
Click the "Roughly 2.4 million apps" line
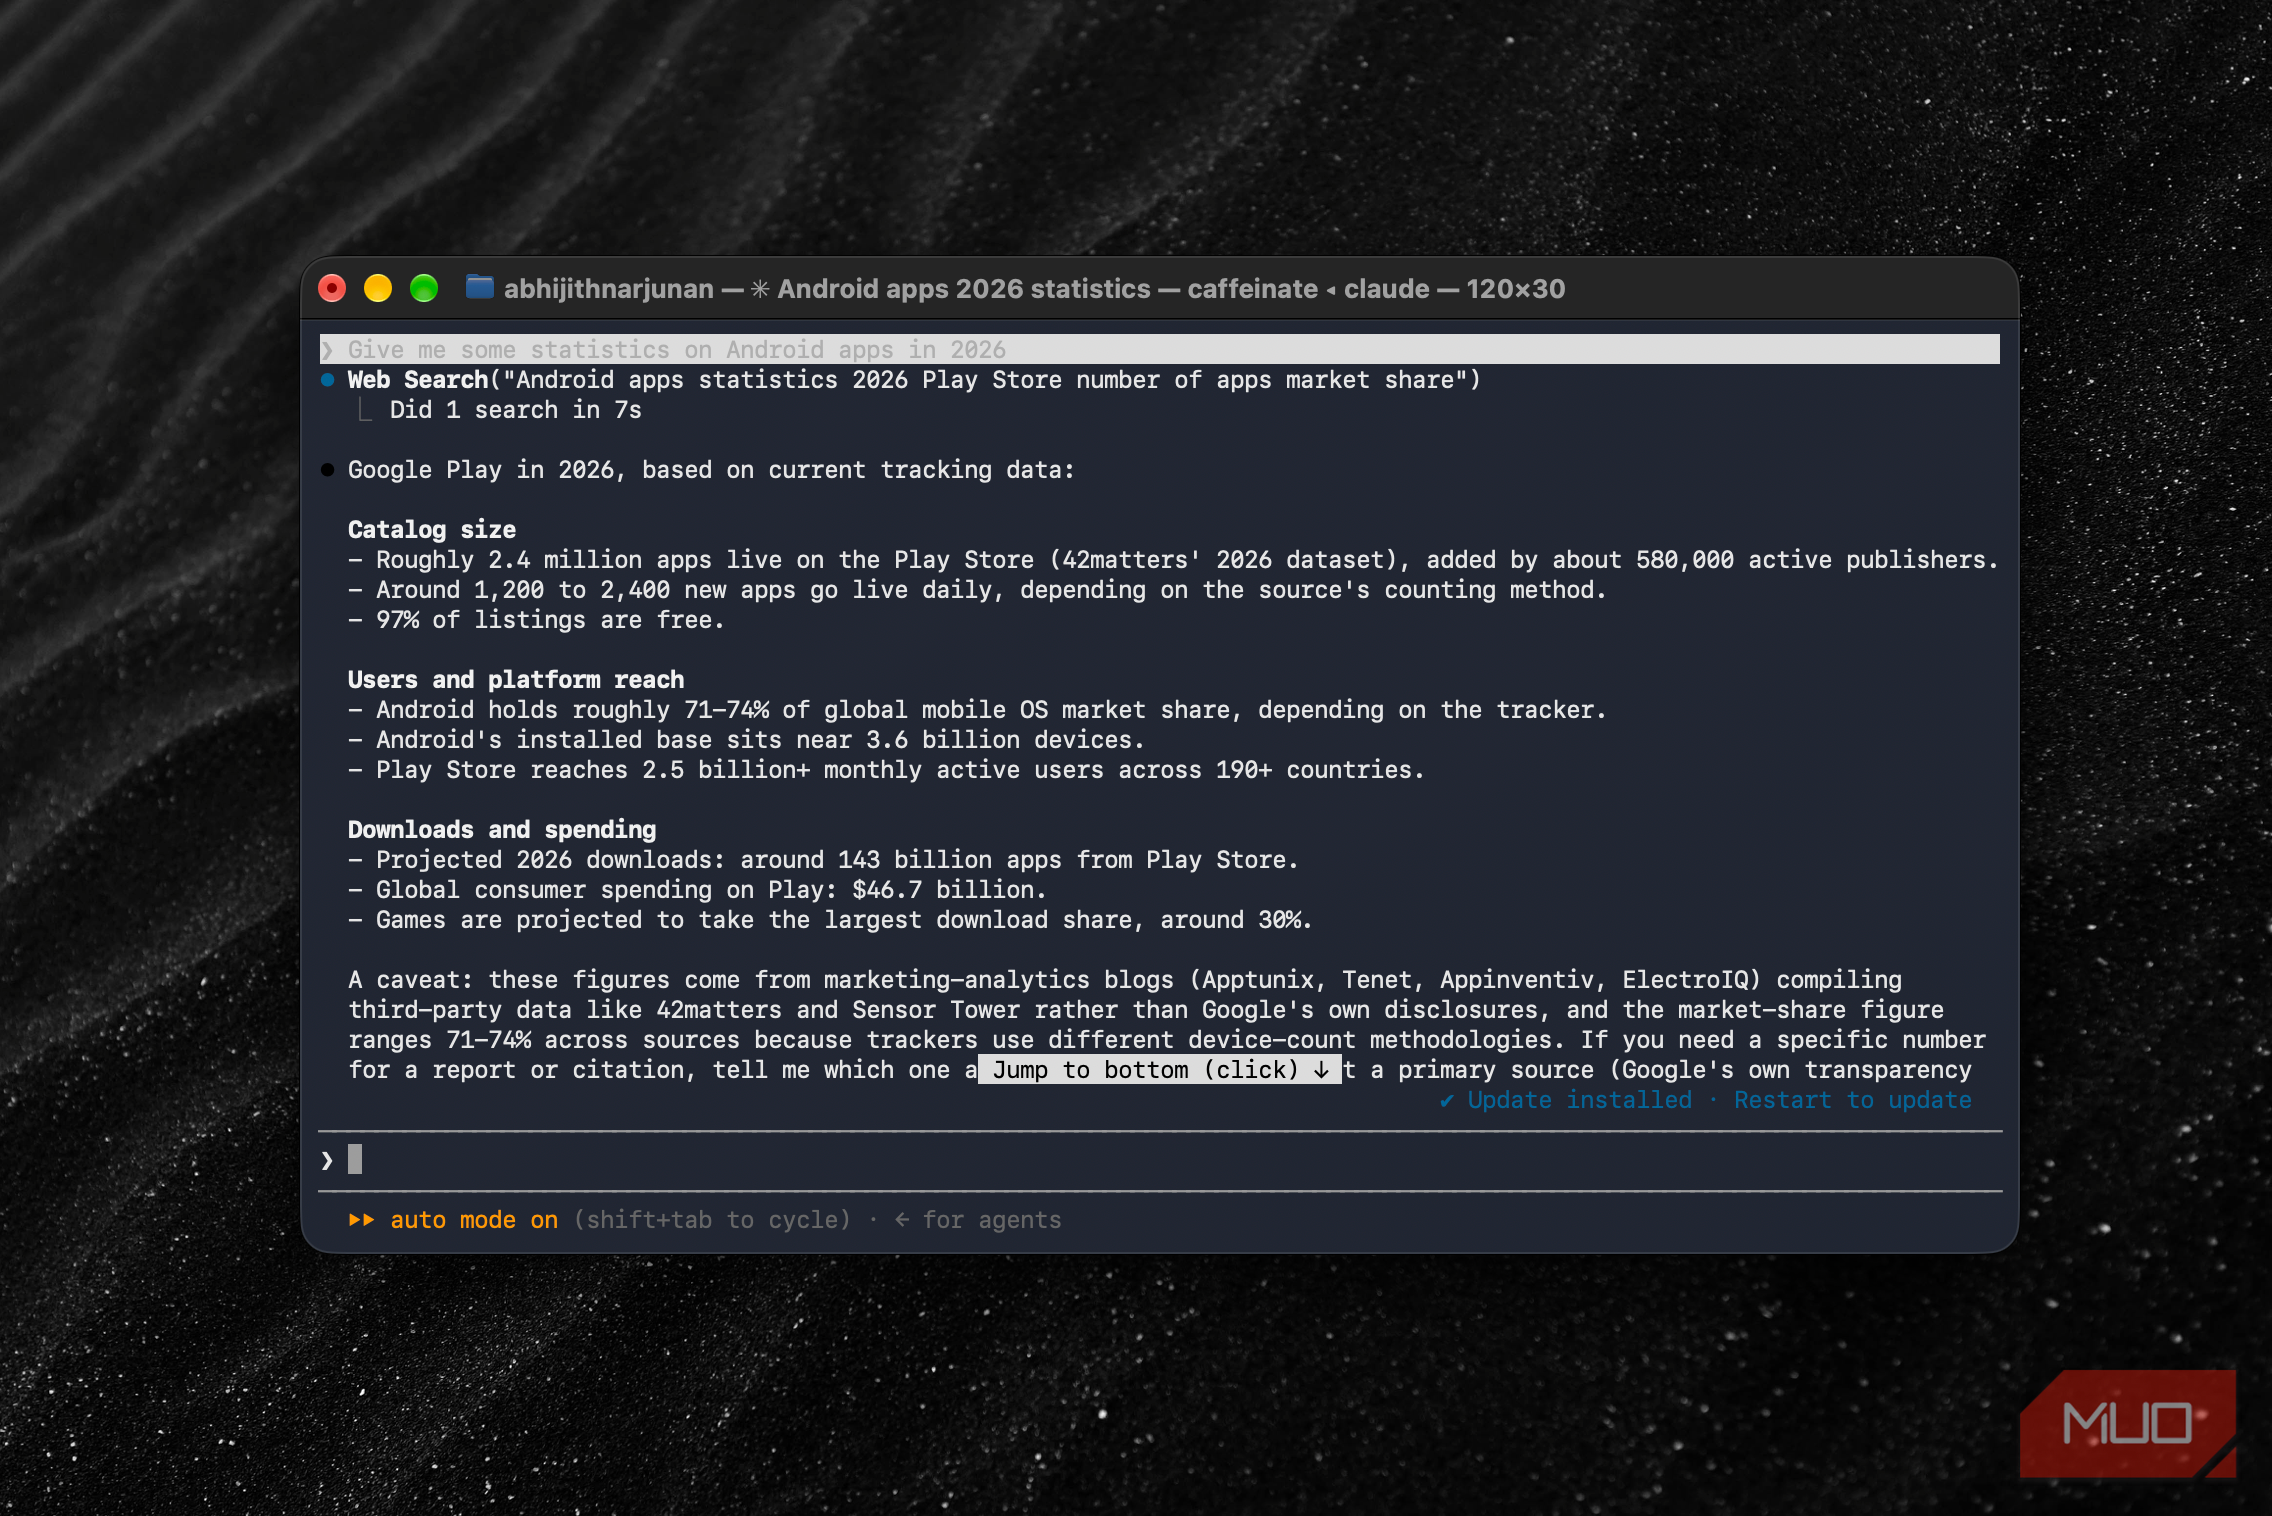coord(1172,560)
